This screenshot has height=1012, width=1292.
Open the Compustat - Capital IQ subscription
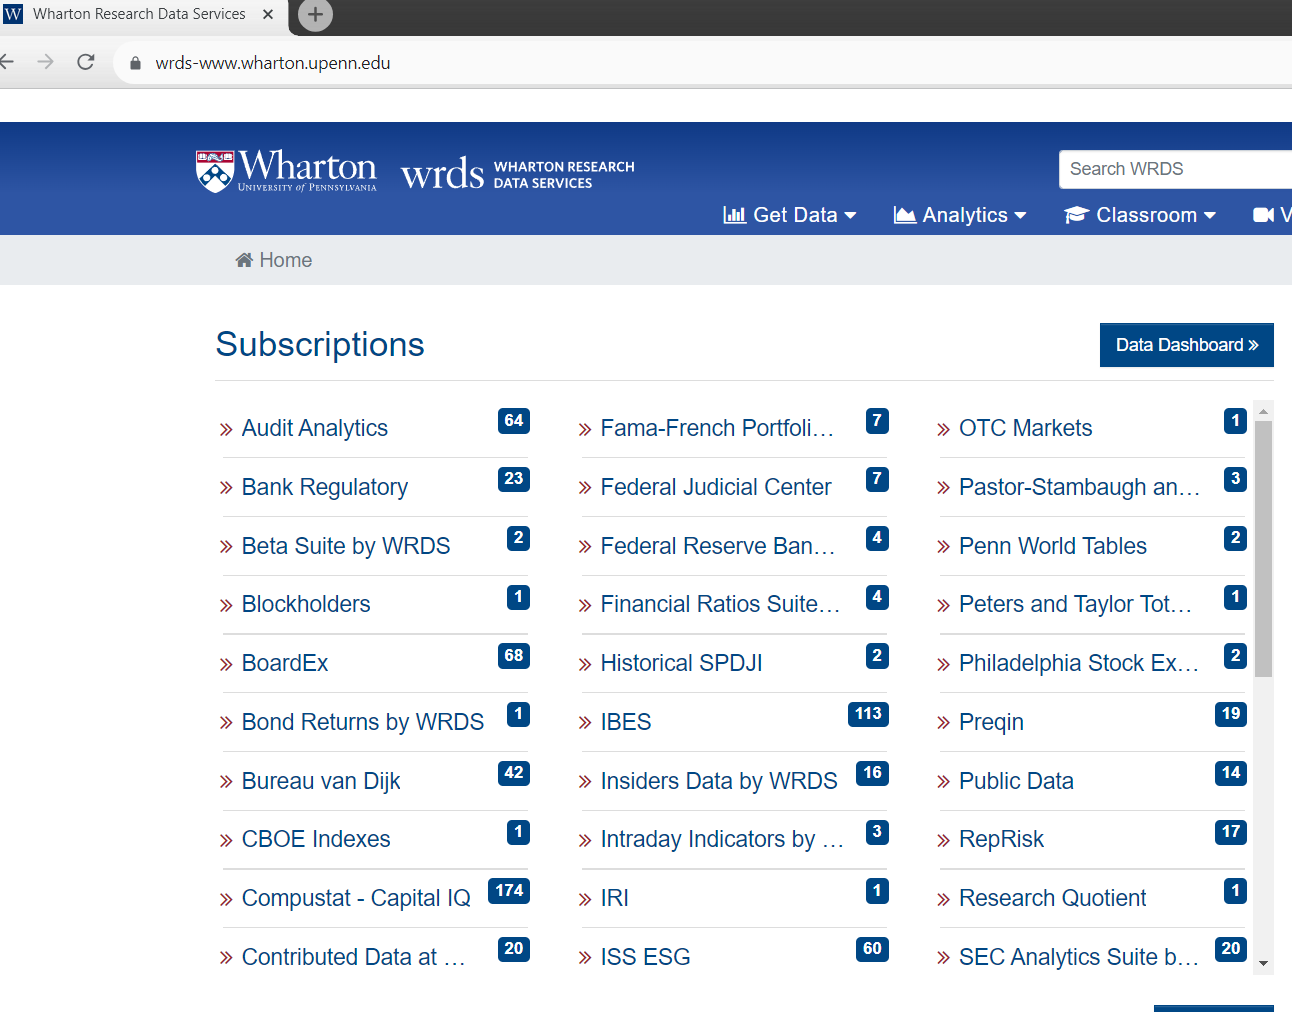(x=355, y=898)
